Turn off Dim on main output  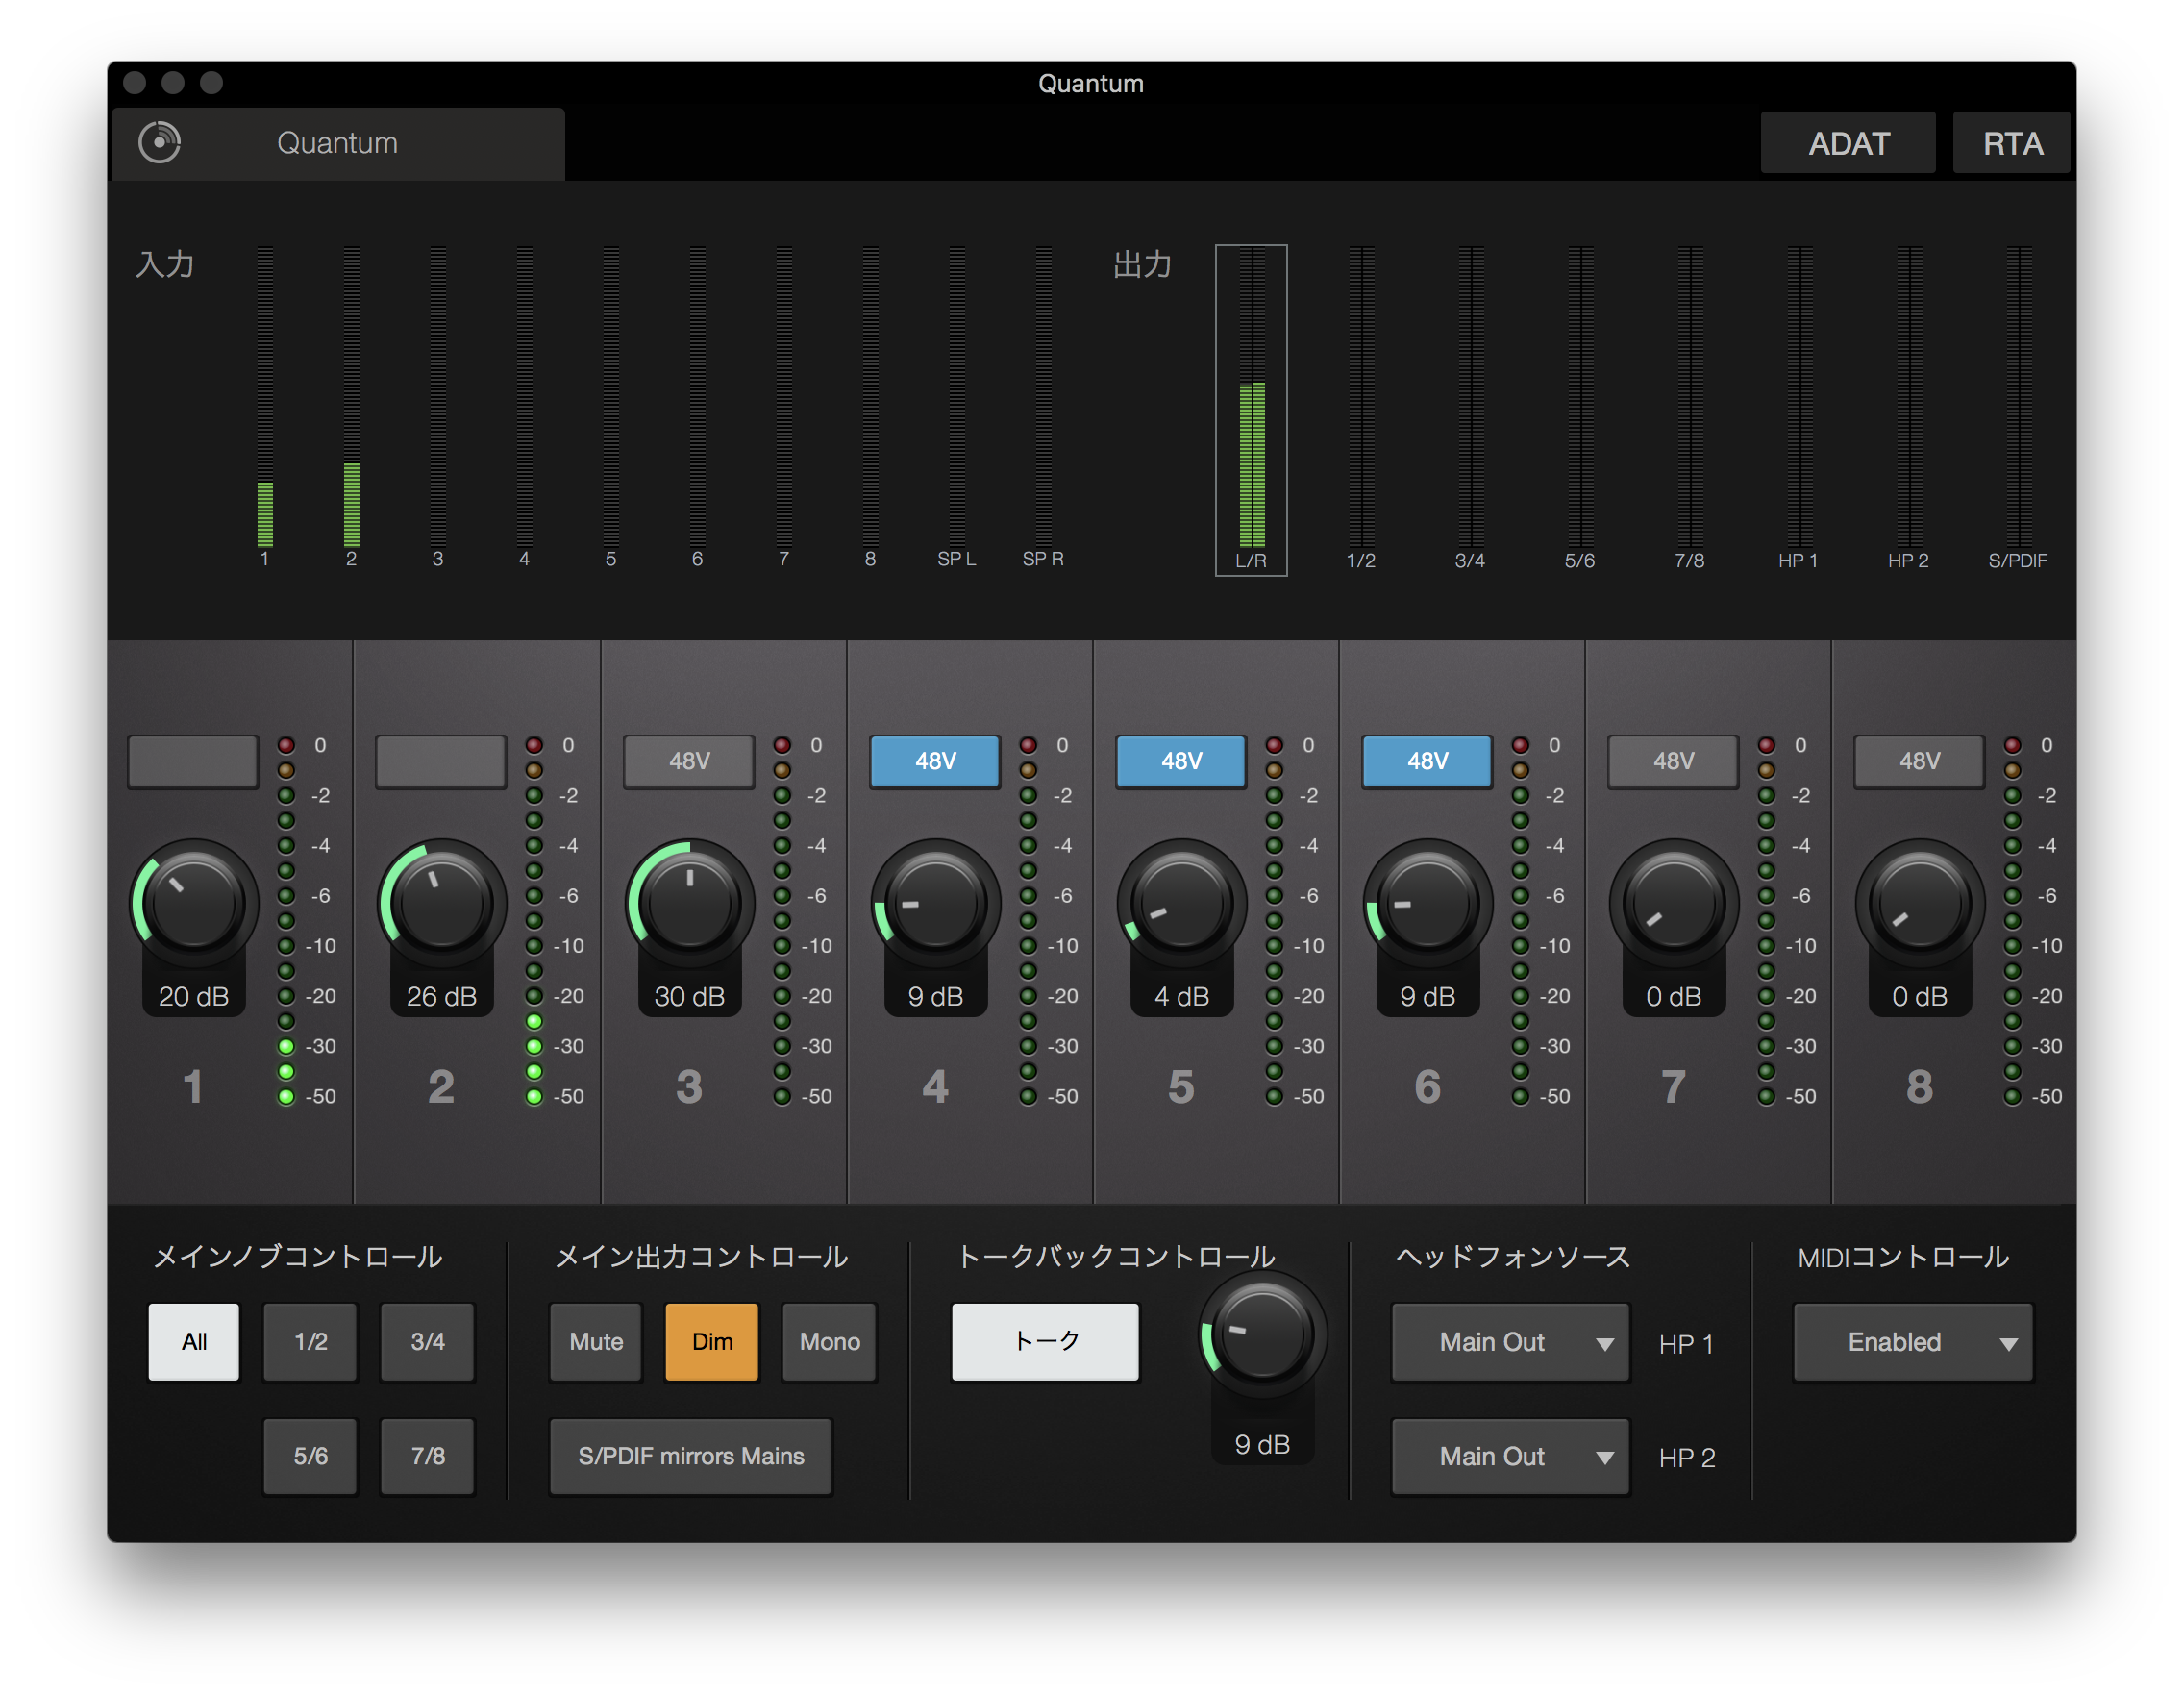pos(712,1342)
